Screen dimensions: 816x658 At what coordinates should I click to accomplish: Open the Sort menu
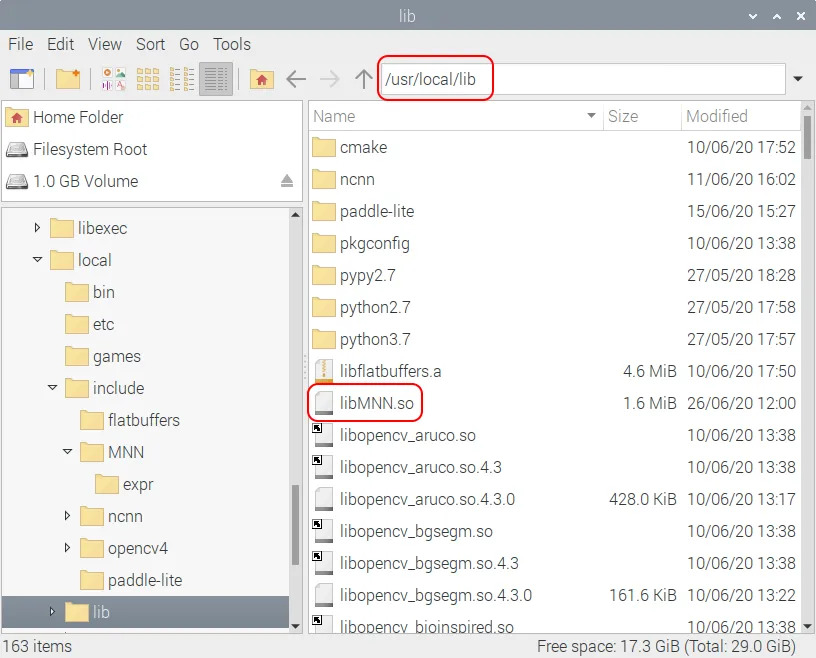click(150, 44)
